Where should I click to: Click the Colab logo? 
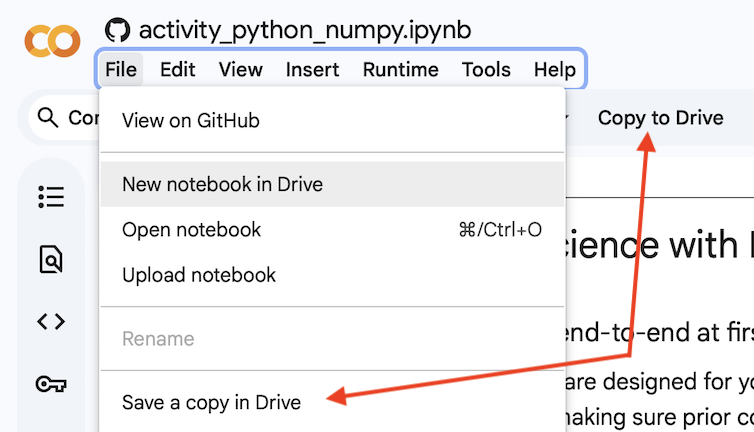point(52,41)
